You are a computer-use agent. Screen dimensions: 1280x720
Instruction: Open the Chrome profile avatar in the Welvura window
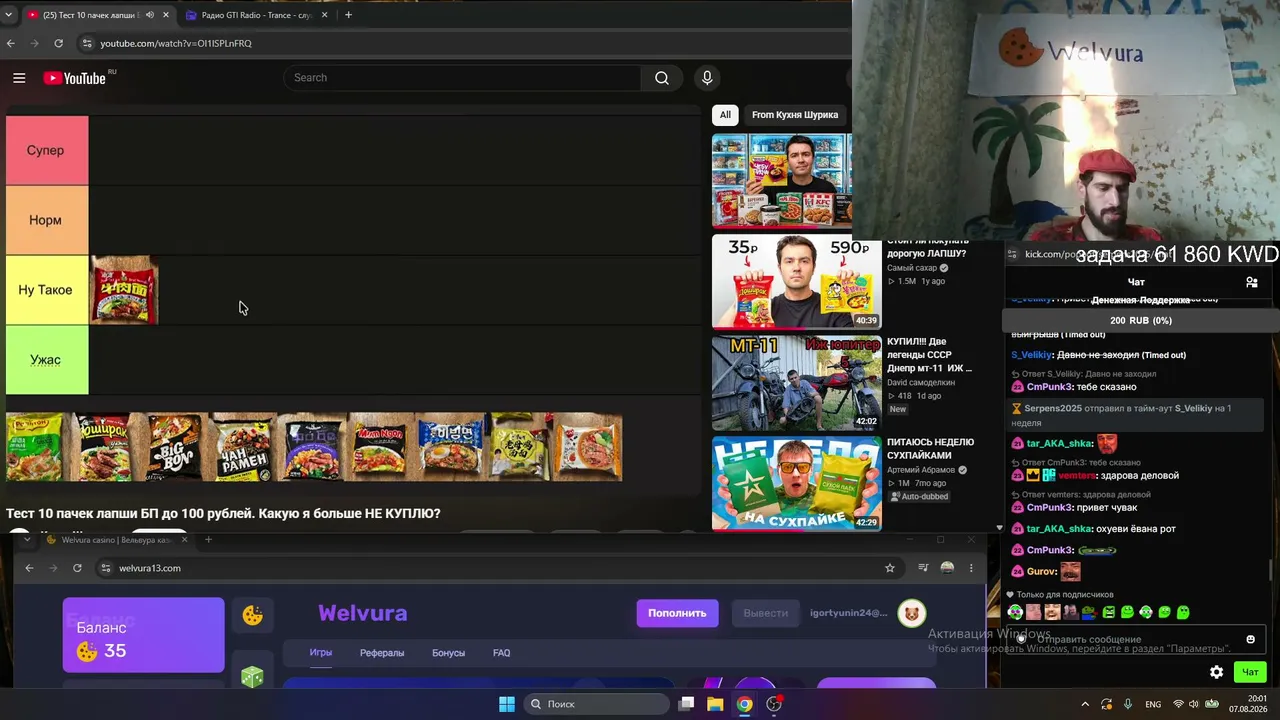click(947, 568)
